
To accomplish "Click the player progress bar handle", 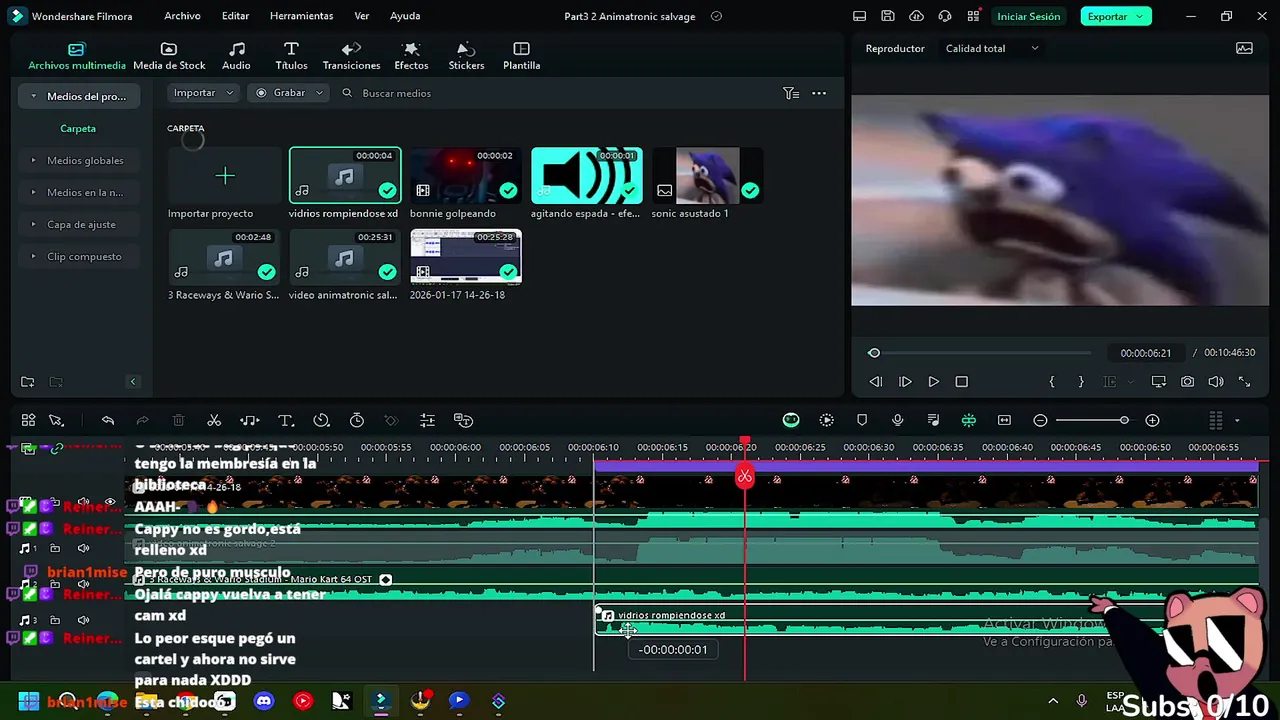I will [874, 353].
